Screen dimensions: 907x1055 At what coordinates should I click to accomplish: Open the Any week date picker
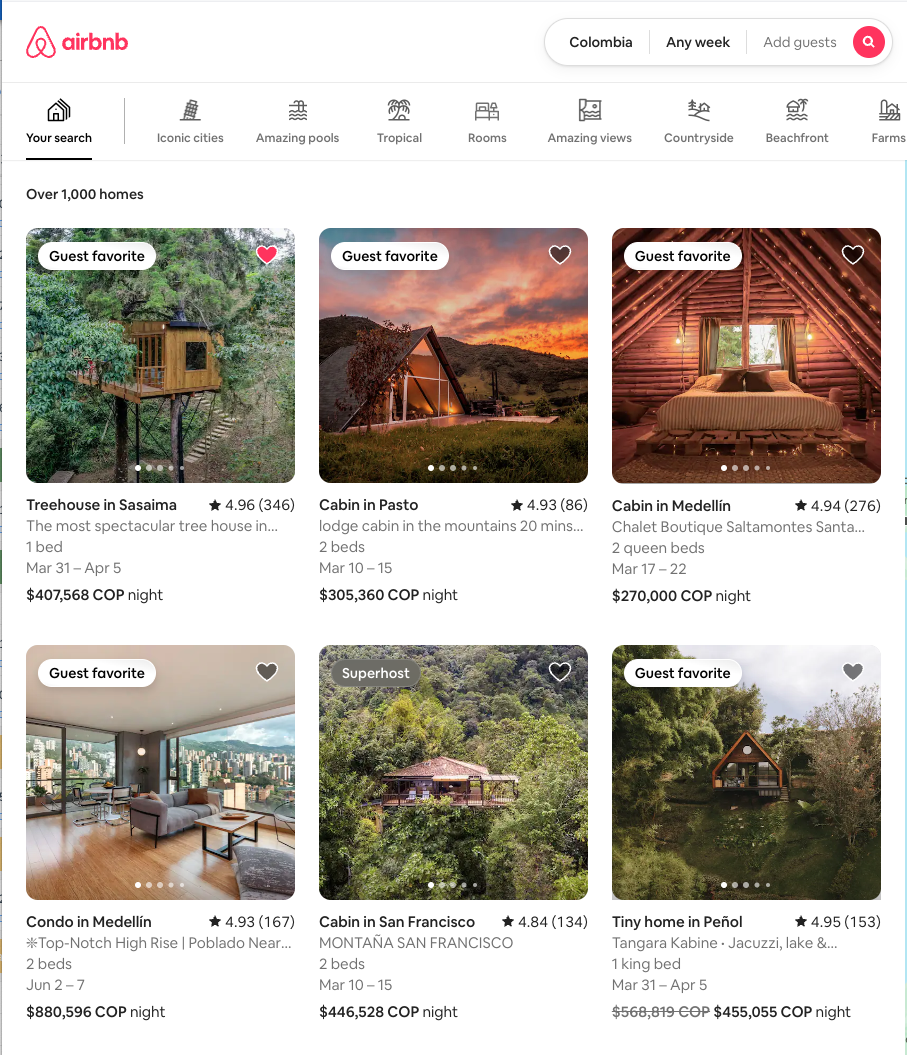coord(698,42)
